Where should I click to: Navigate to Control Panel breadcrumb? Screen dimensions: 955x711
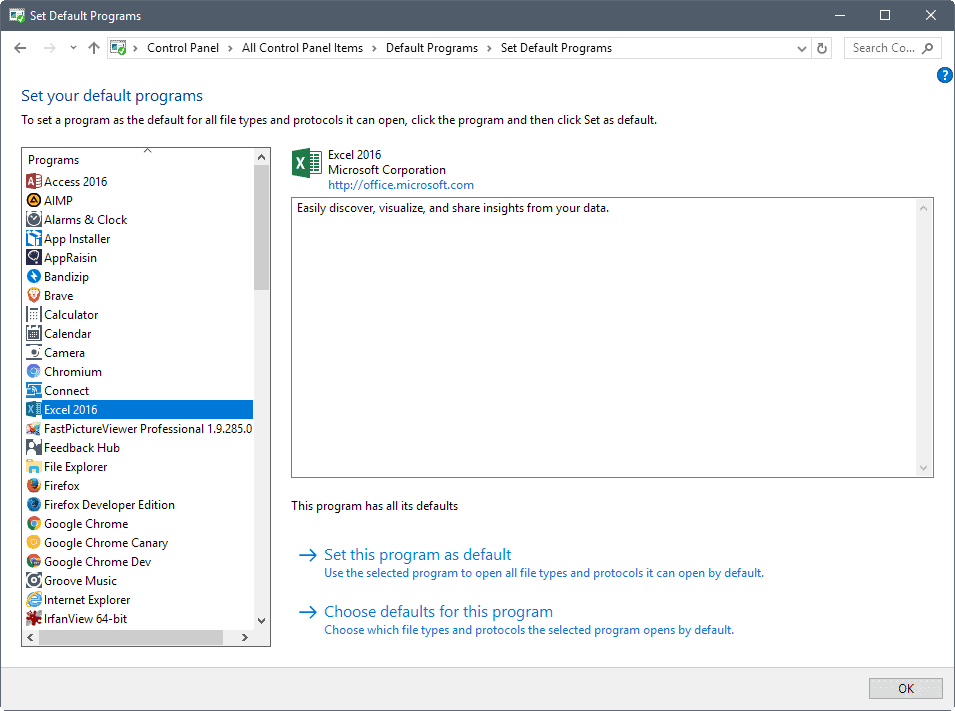coord(183,48)
